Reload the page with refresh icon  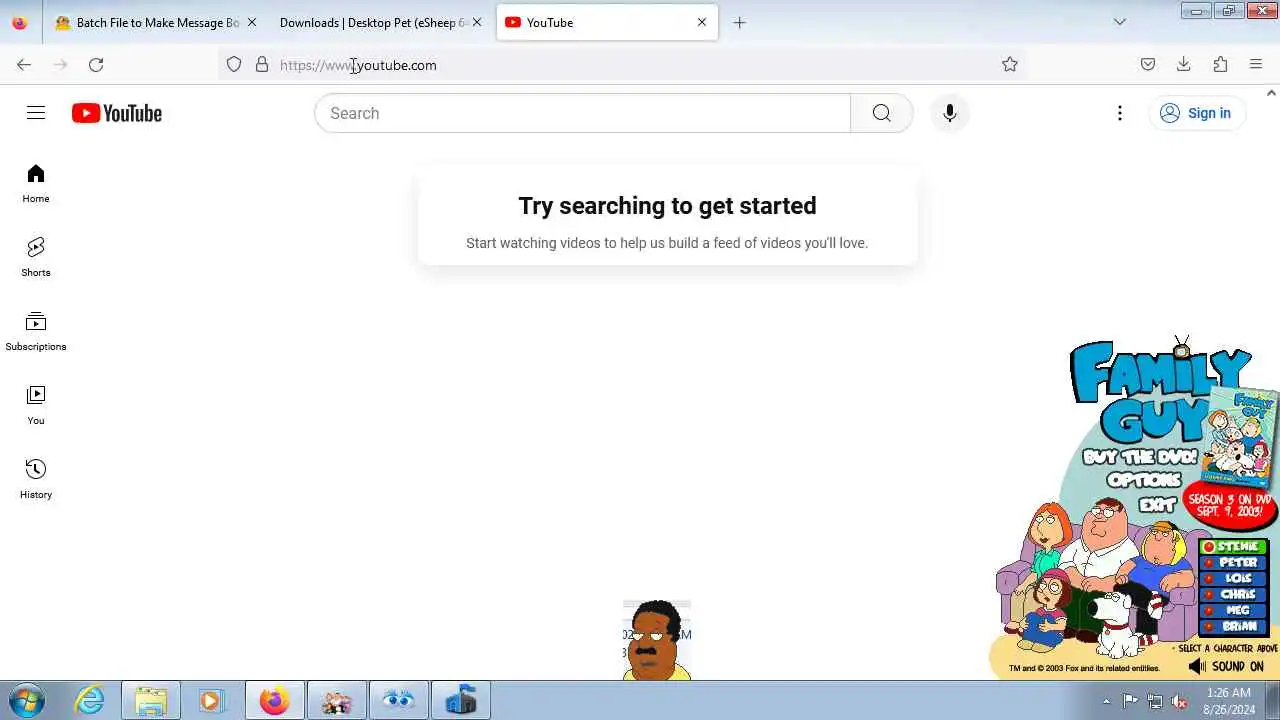96,65
